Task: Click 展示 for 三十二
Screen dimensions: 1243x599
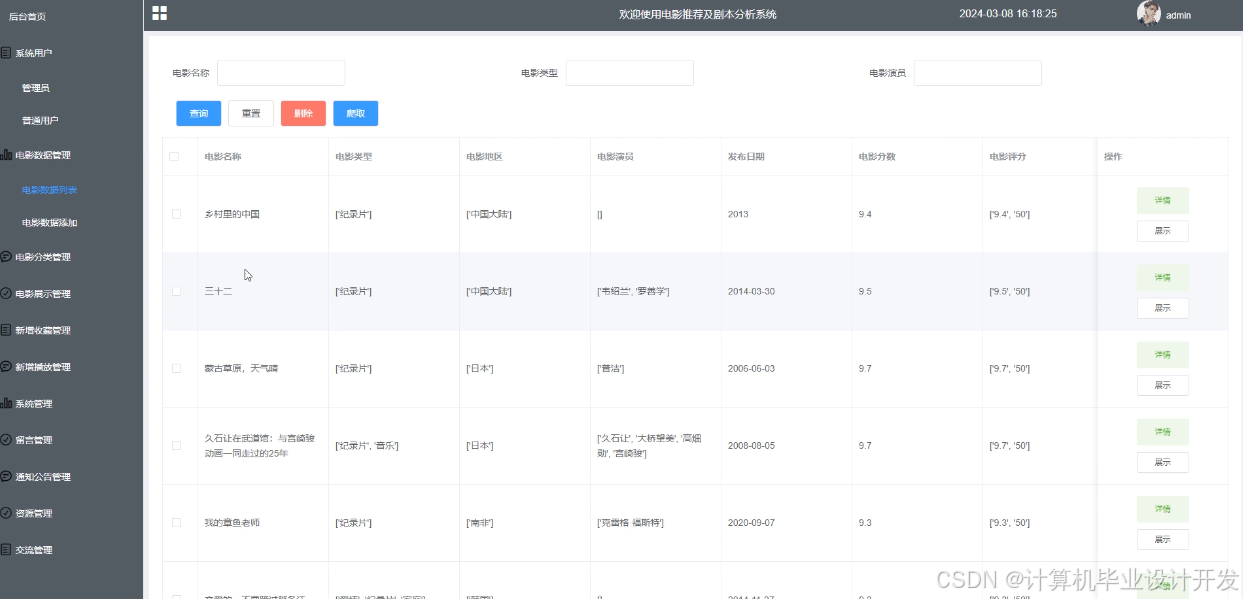Action: [x=1162, y=308]
